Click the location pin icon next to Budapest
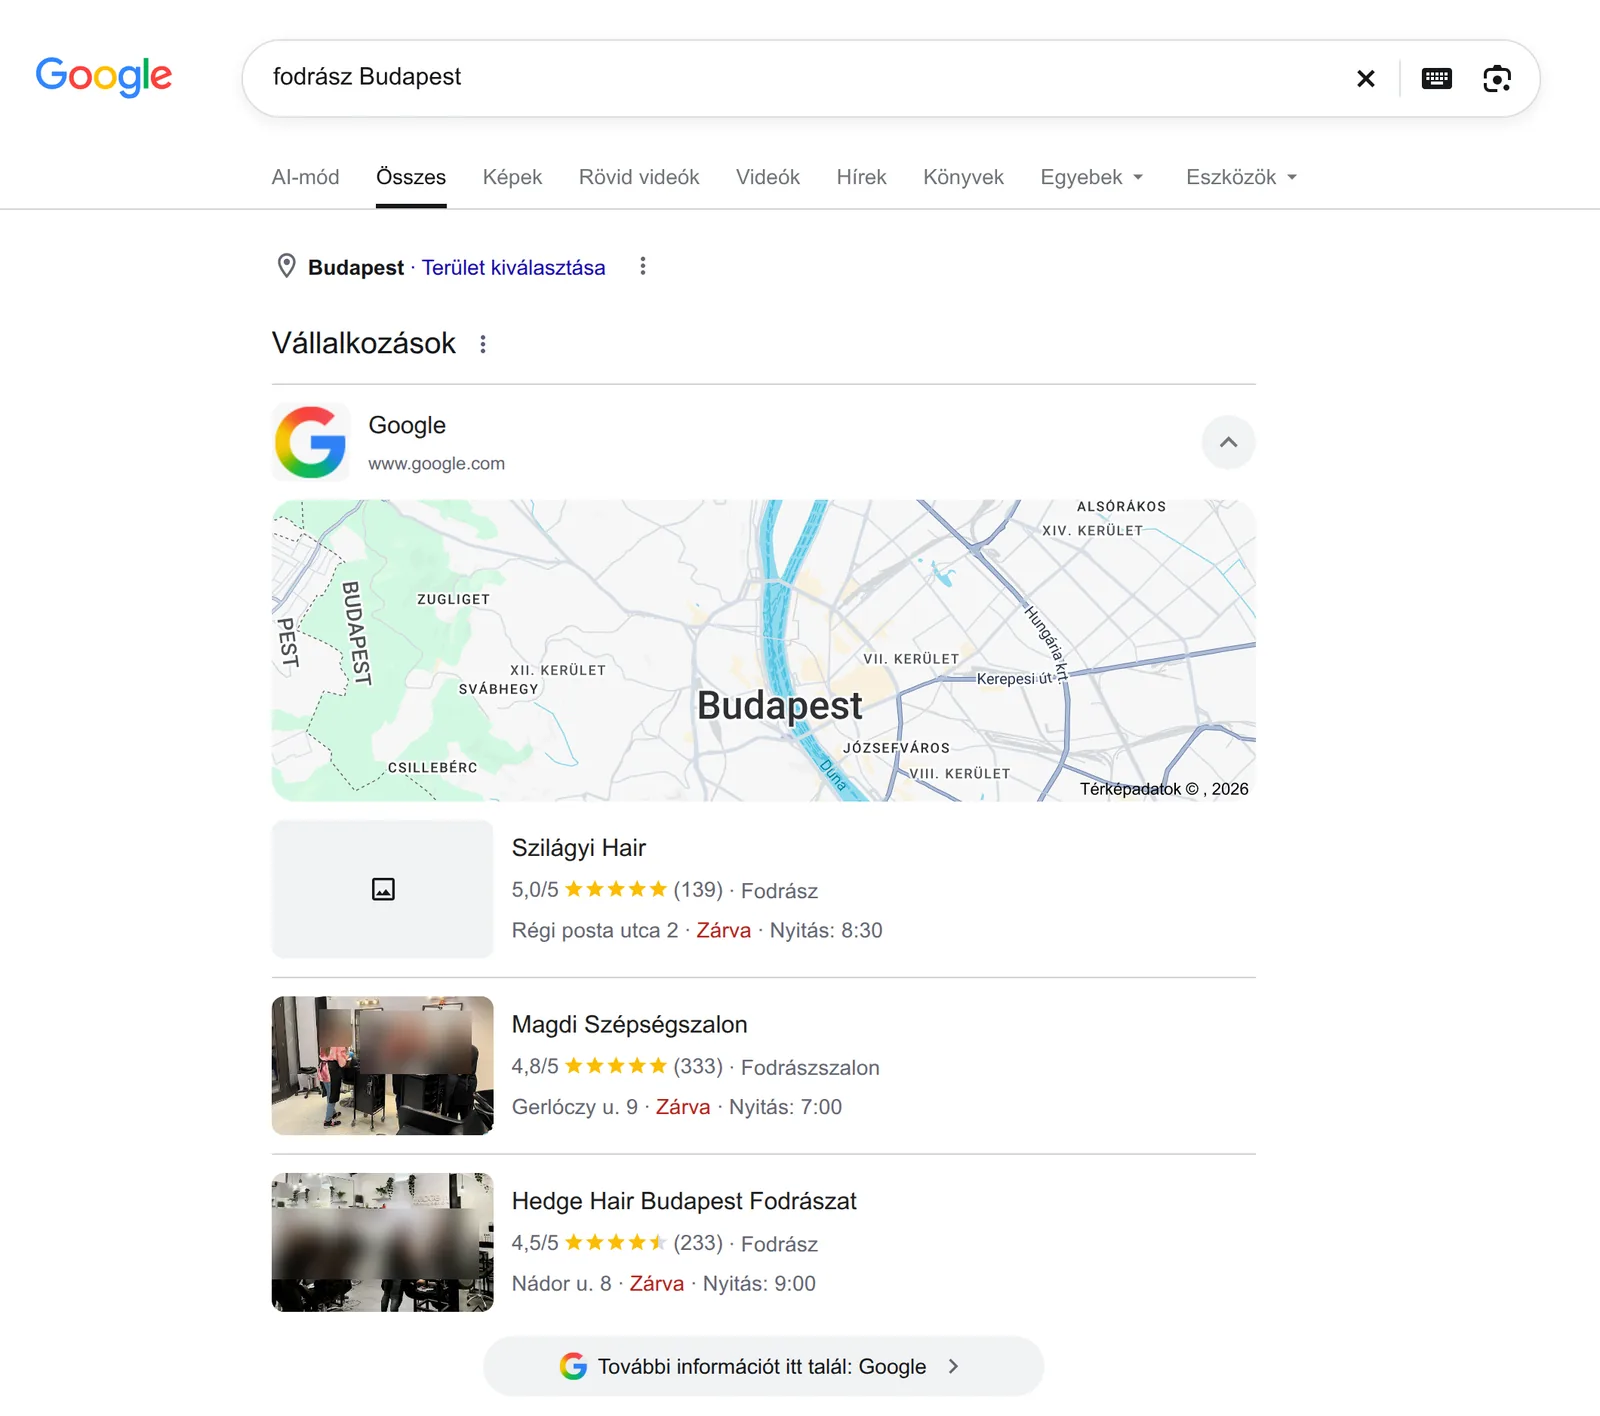The image size is (1600, 1416). click(286, 266)
